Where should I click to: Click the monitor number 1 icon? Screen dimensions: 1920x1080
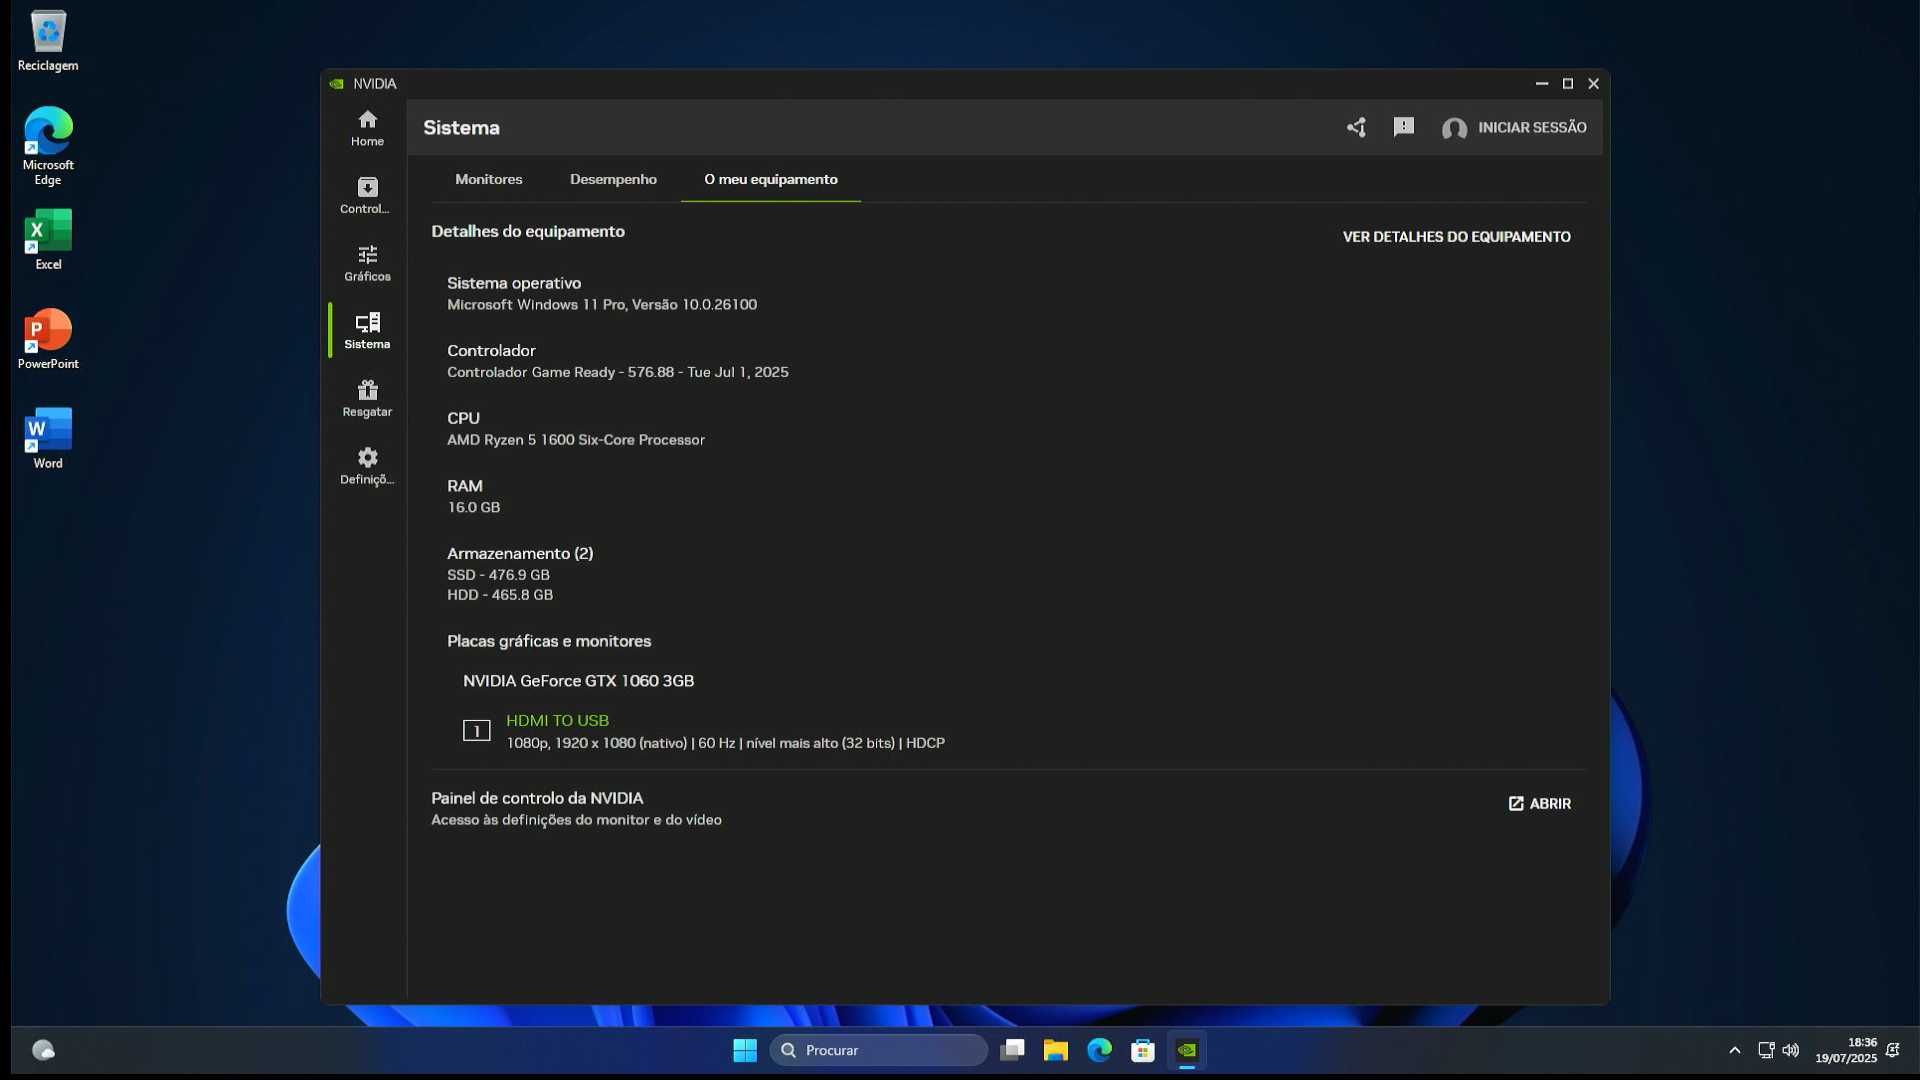point(476,731)
